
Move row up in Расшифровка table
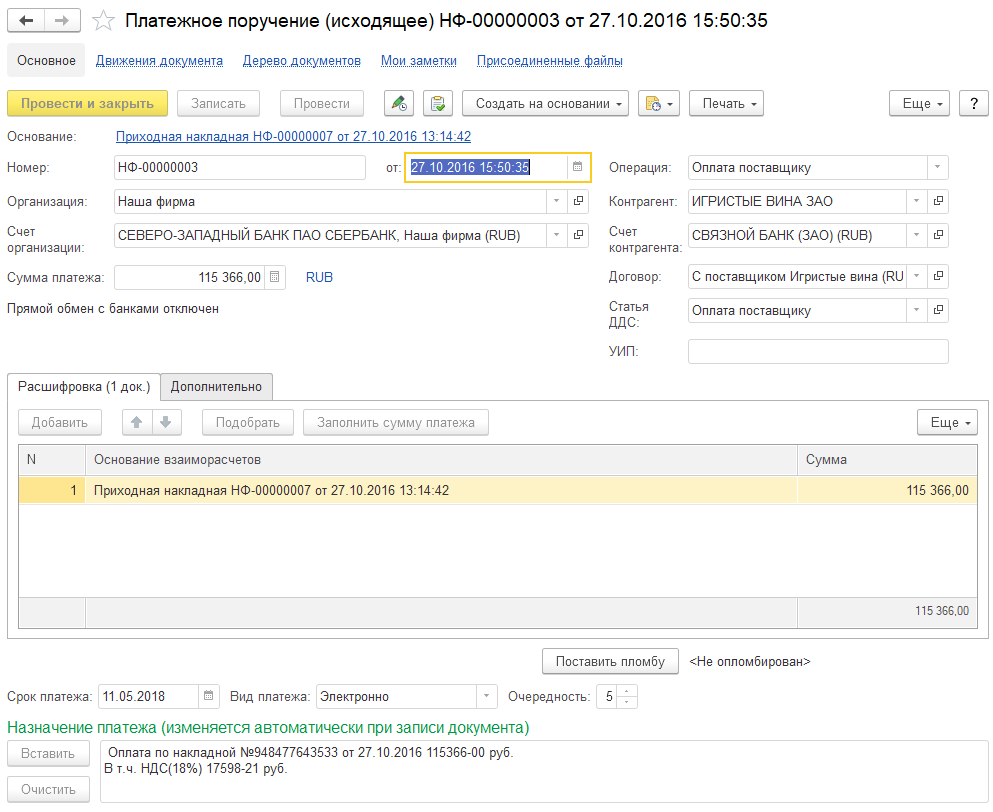(x=137, y=422)
